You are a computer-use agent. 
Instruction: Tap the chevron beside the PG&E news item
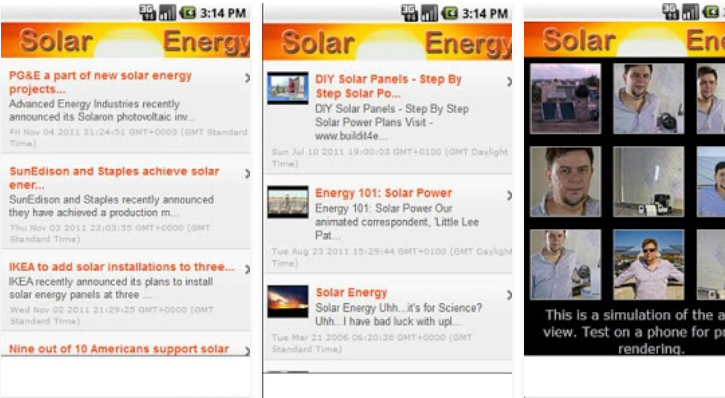(x=247, y=78)
